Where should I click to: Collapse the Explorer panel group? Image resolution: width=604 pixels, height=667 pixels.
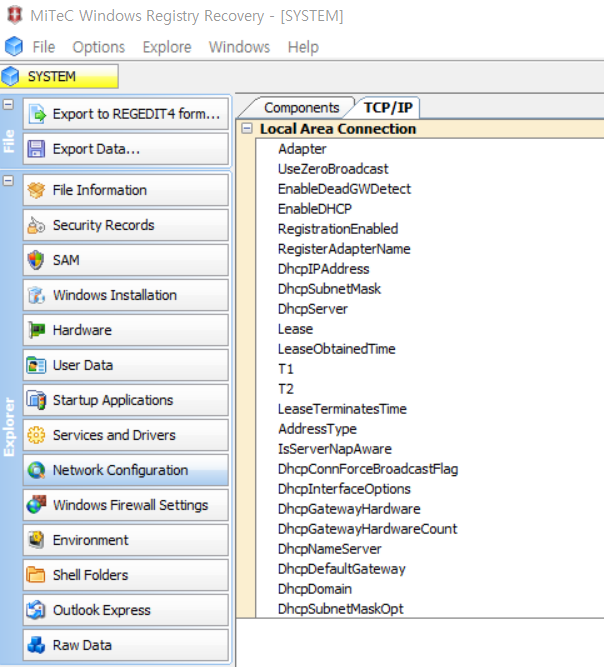pos(8,181)
